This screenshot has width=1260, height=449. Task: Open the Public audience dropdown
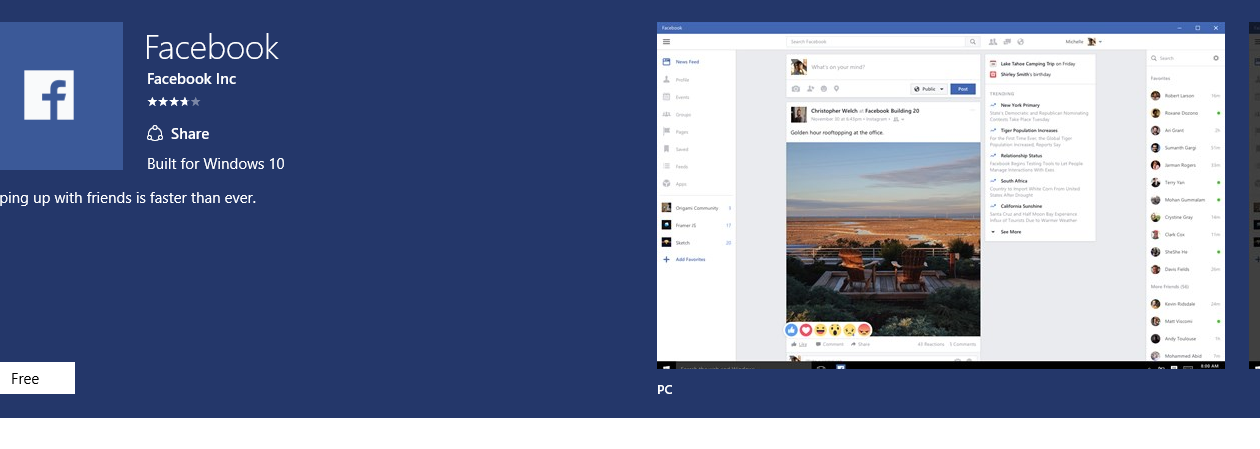pos(928,89)
